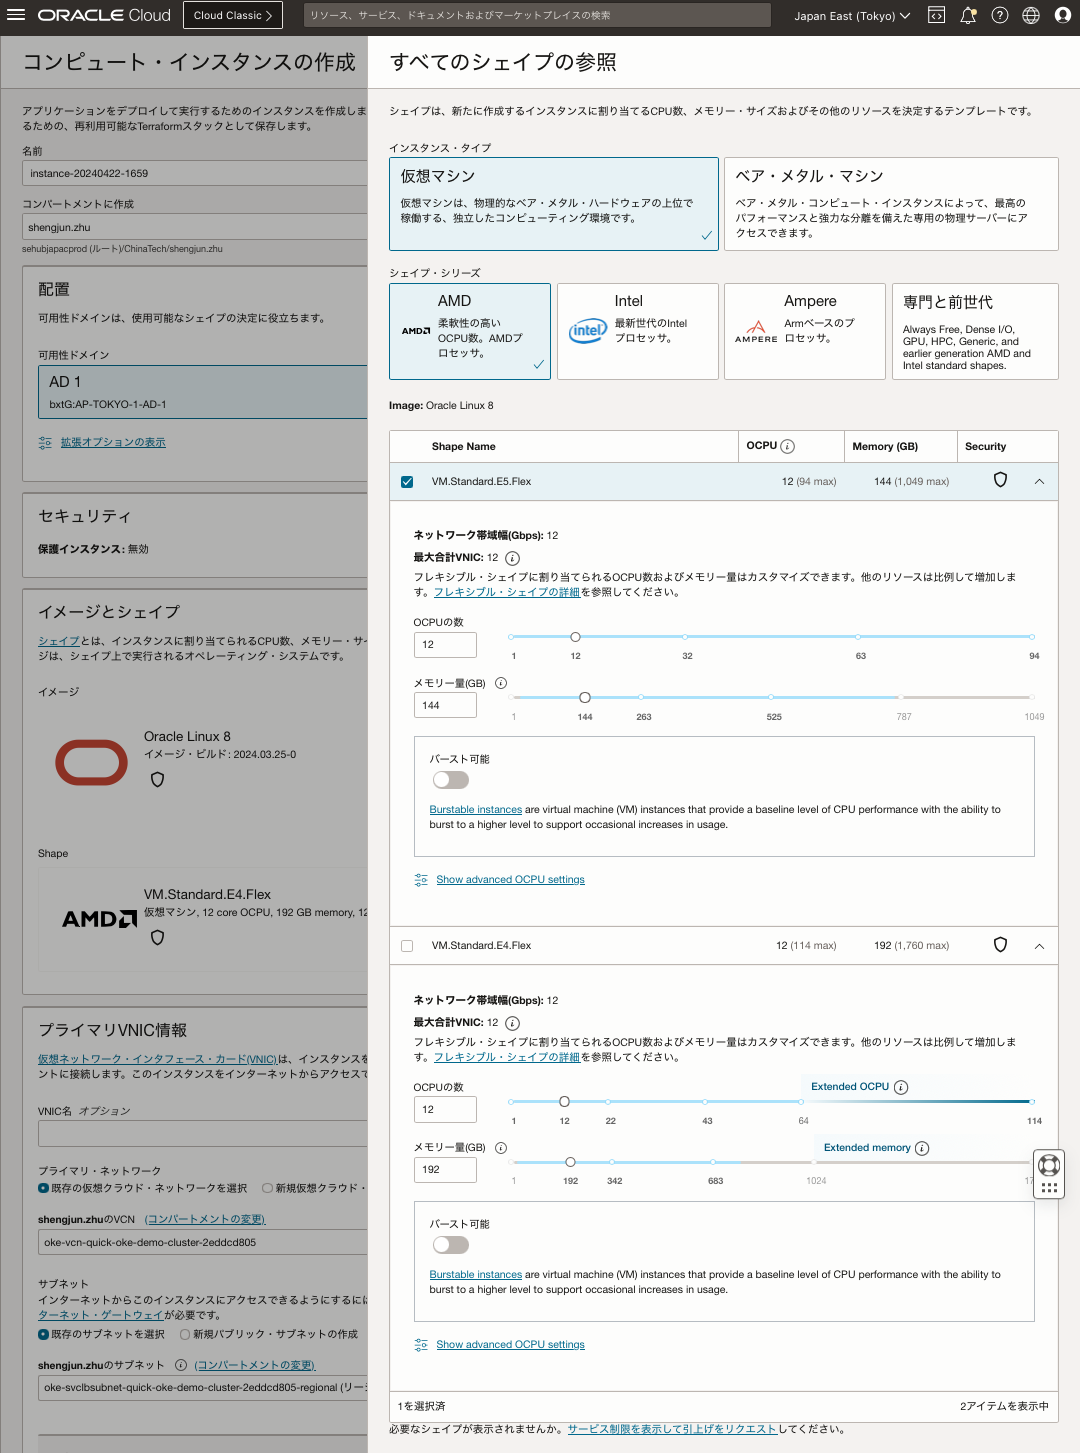Collapse the VM.Standard.E4.Flex details section
The height and width of the screenshot is (1453, 1080).
click(1039, 945)
